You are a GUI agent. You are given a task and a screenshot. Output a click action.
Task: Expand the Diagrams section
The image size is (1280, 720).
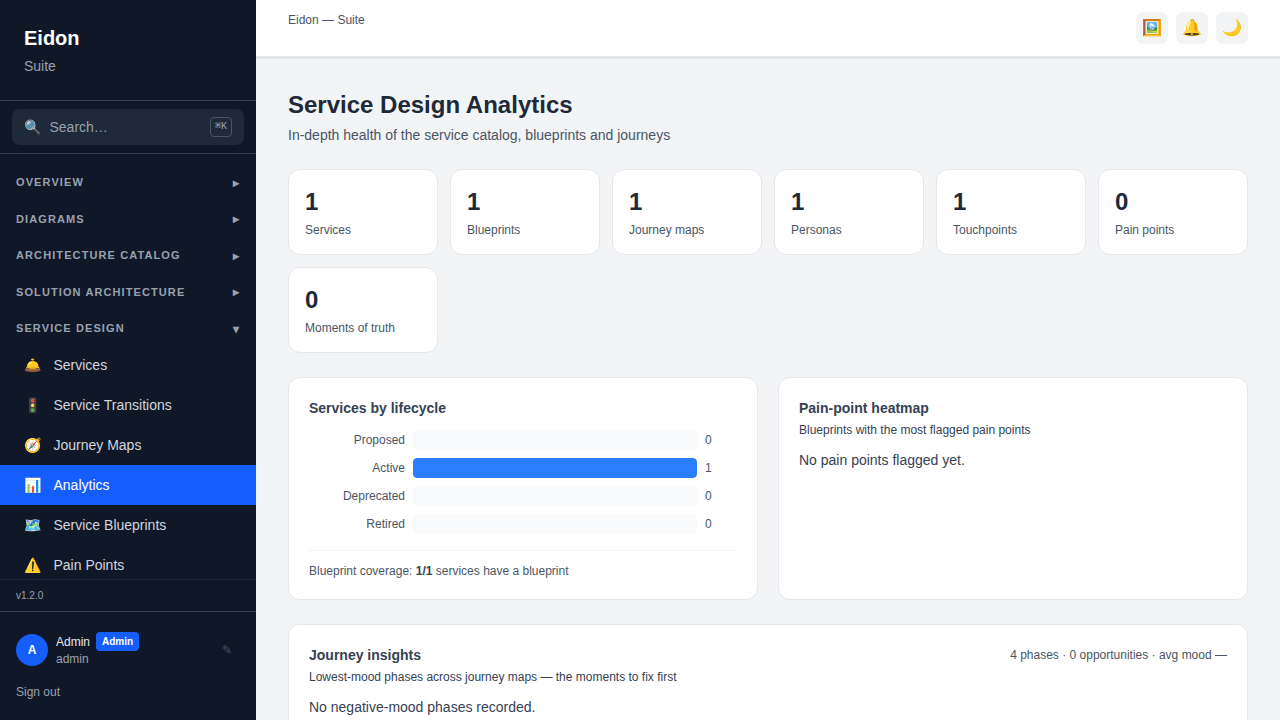click(128, 219)
